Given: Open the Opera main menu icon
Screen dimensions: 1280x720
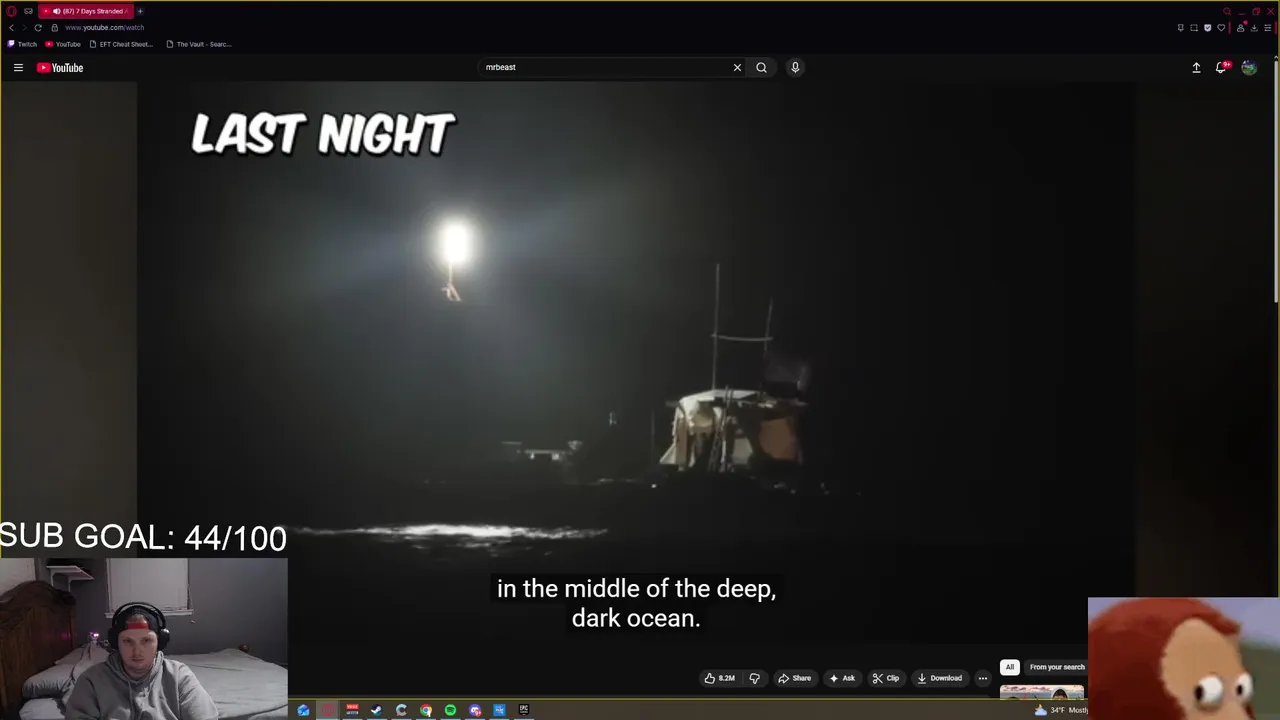Looking at the screenshot, I should tap(12, 11).
